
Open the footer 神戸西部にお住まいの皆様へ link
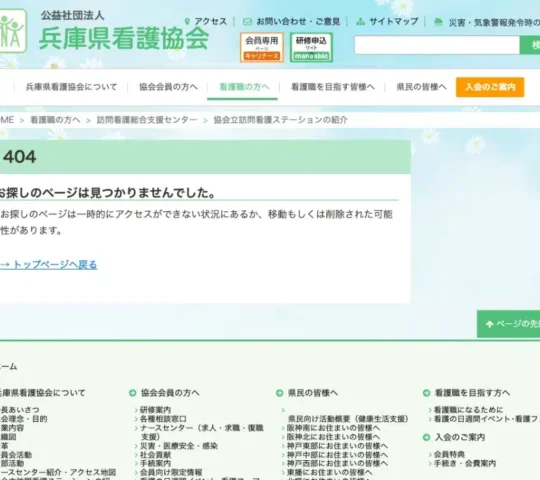[x=337, y=463]
